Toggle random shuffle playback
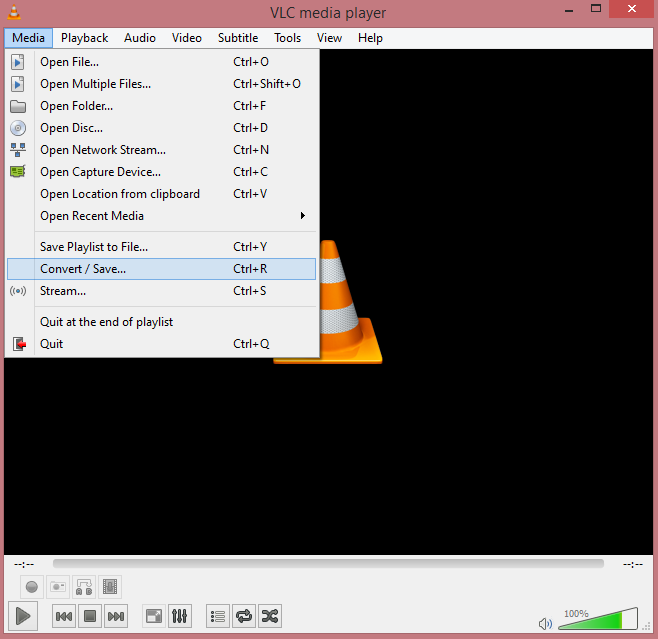This screenshot has height=639, width=658. coord(270,616)
